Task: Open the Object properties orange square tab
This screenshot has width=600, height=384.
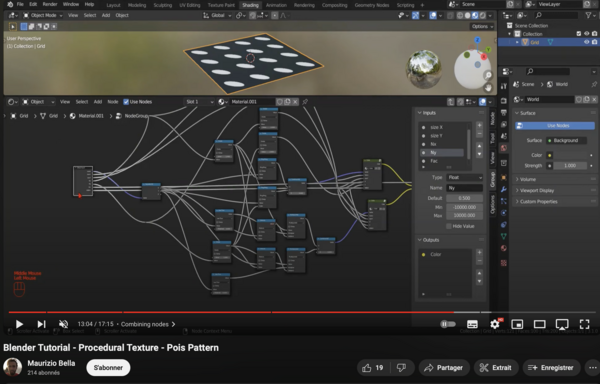Action: click(x=504, y=177)
